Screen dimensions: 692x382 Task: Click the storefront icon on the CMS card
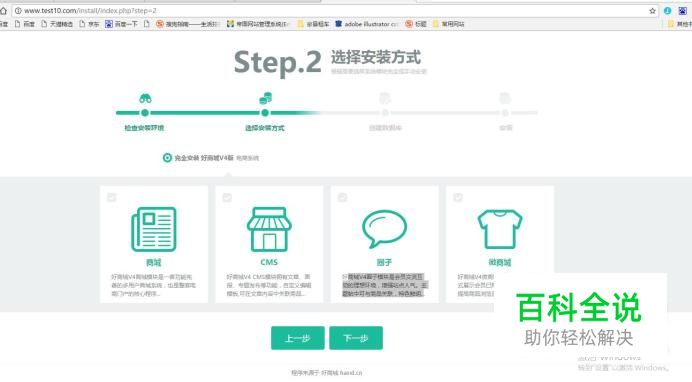point(269,229)
